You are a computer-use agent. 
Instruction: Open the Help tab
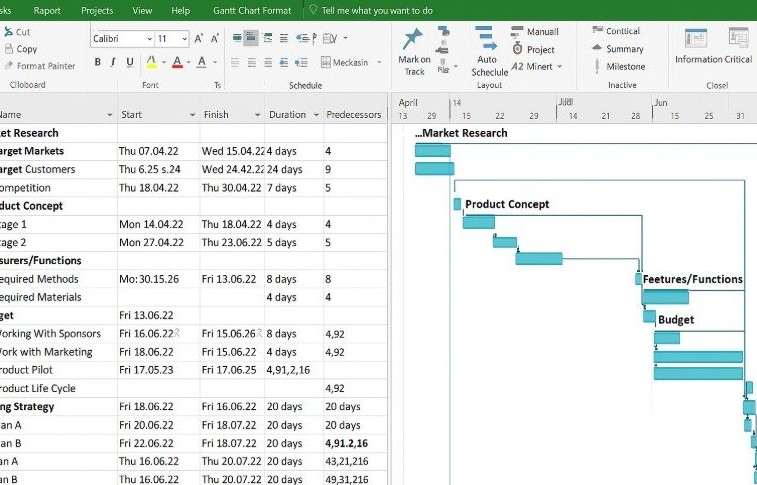click(180, 10)
